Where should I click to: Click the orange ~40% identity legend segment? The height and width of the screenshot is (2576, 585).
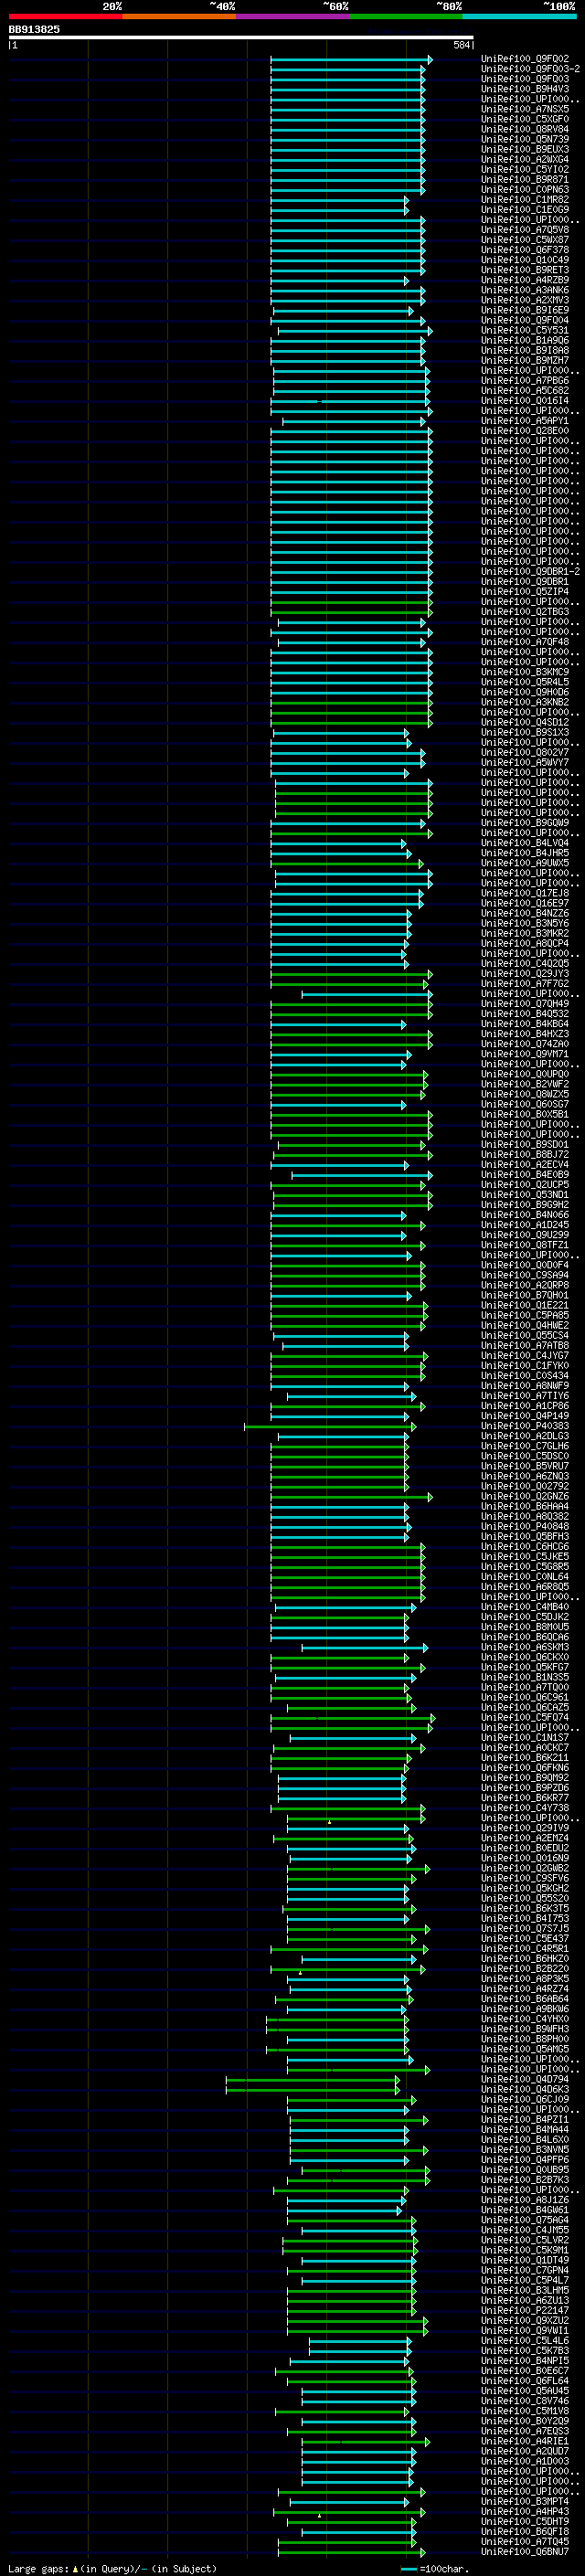(179, 17)
